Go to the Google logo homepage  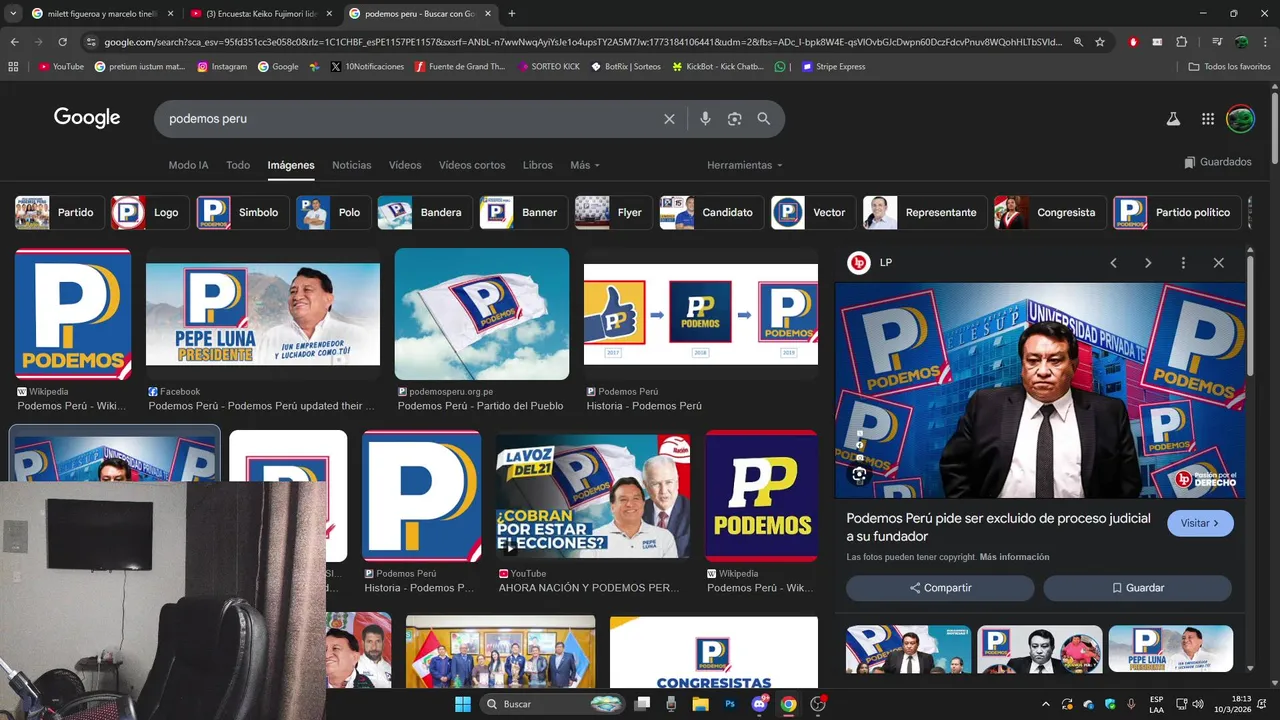87,118
